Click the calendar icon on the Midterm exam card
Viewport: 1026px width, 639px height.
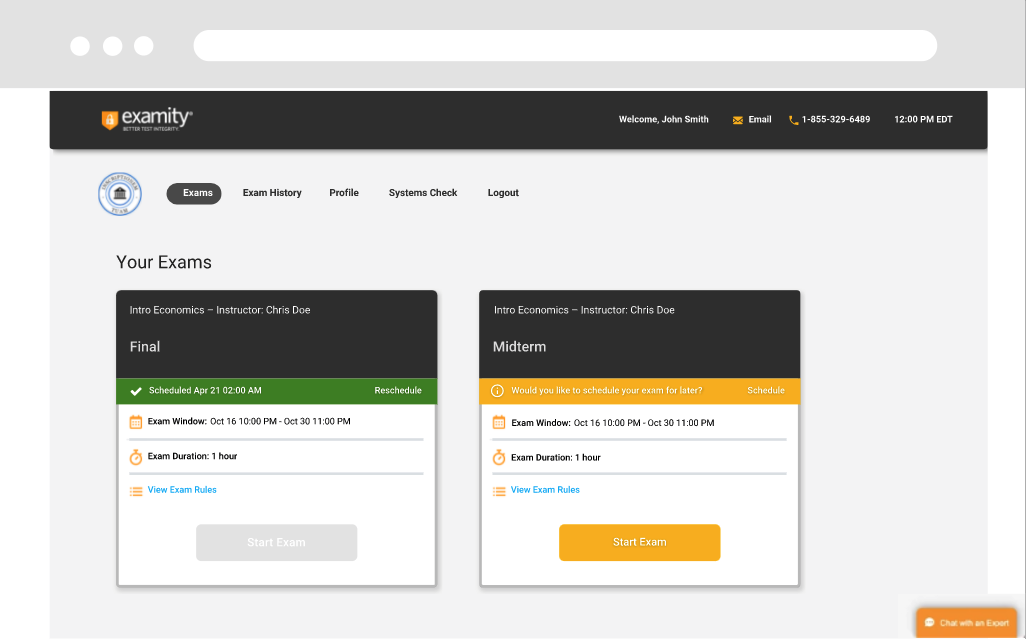pos(499,422)
